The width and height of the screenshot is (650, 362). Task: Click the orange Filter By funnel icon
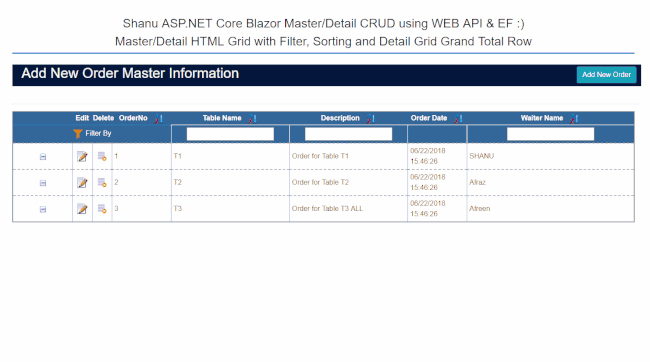tap(78, 134)
